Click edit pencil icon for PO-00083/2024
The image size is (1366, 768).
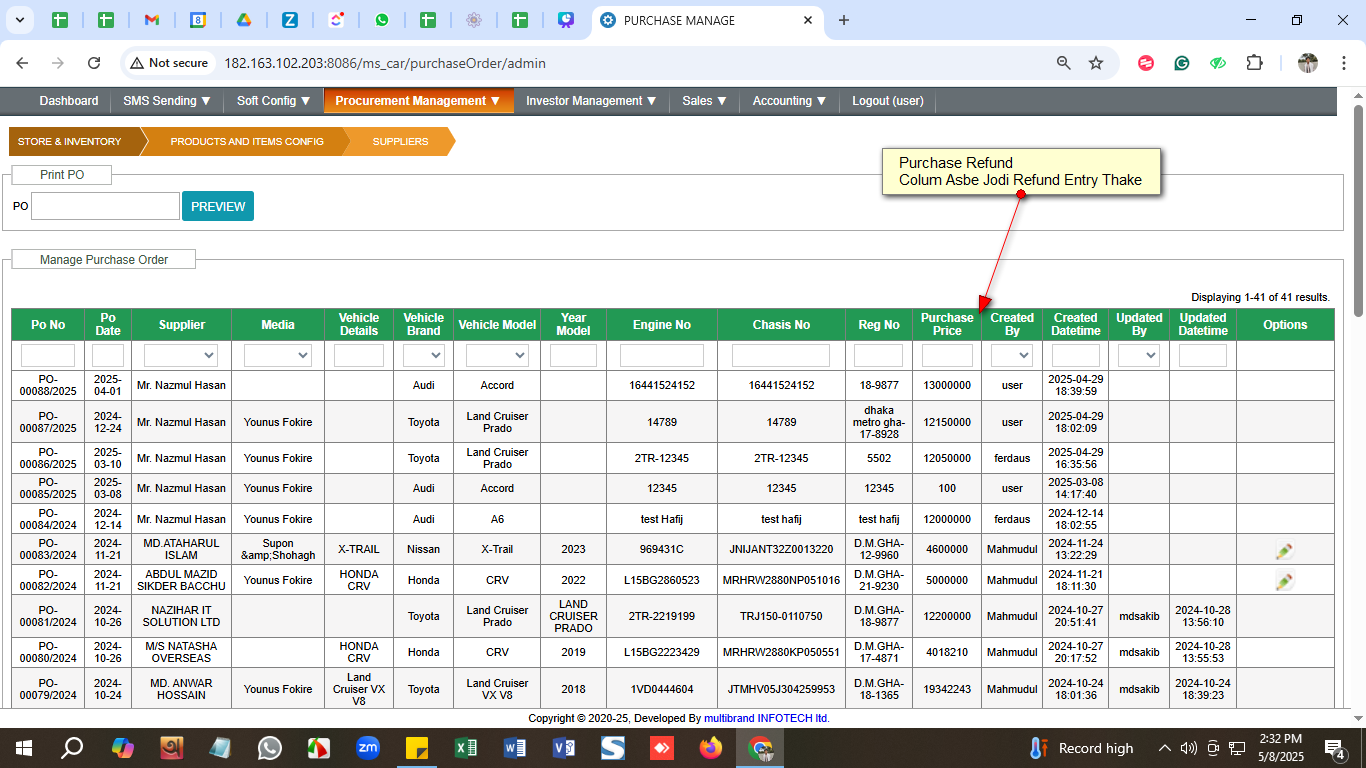coord(1284,550)
